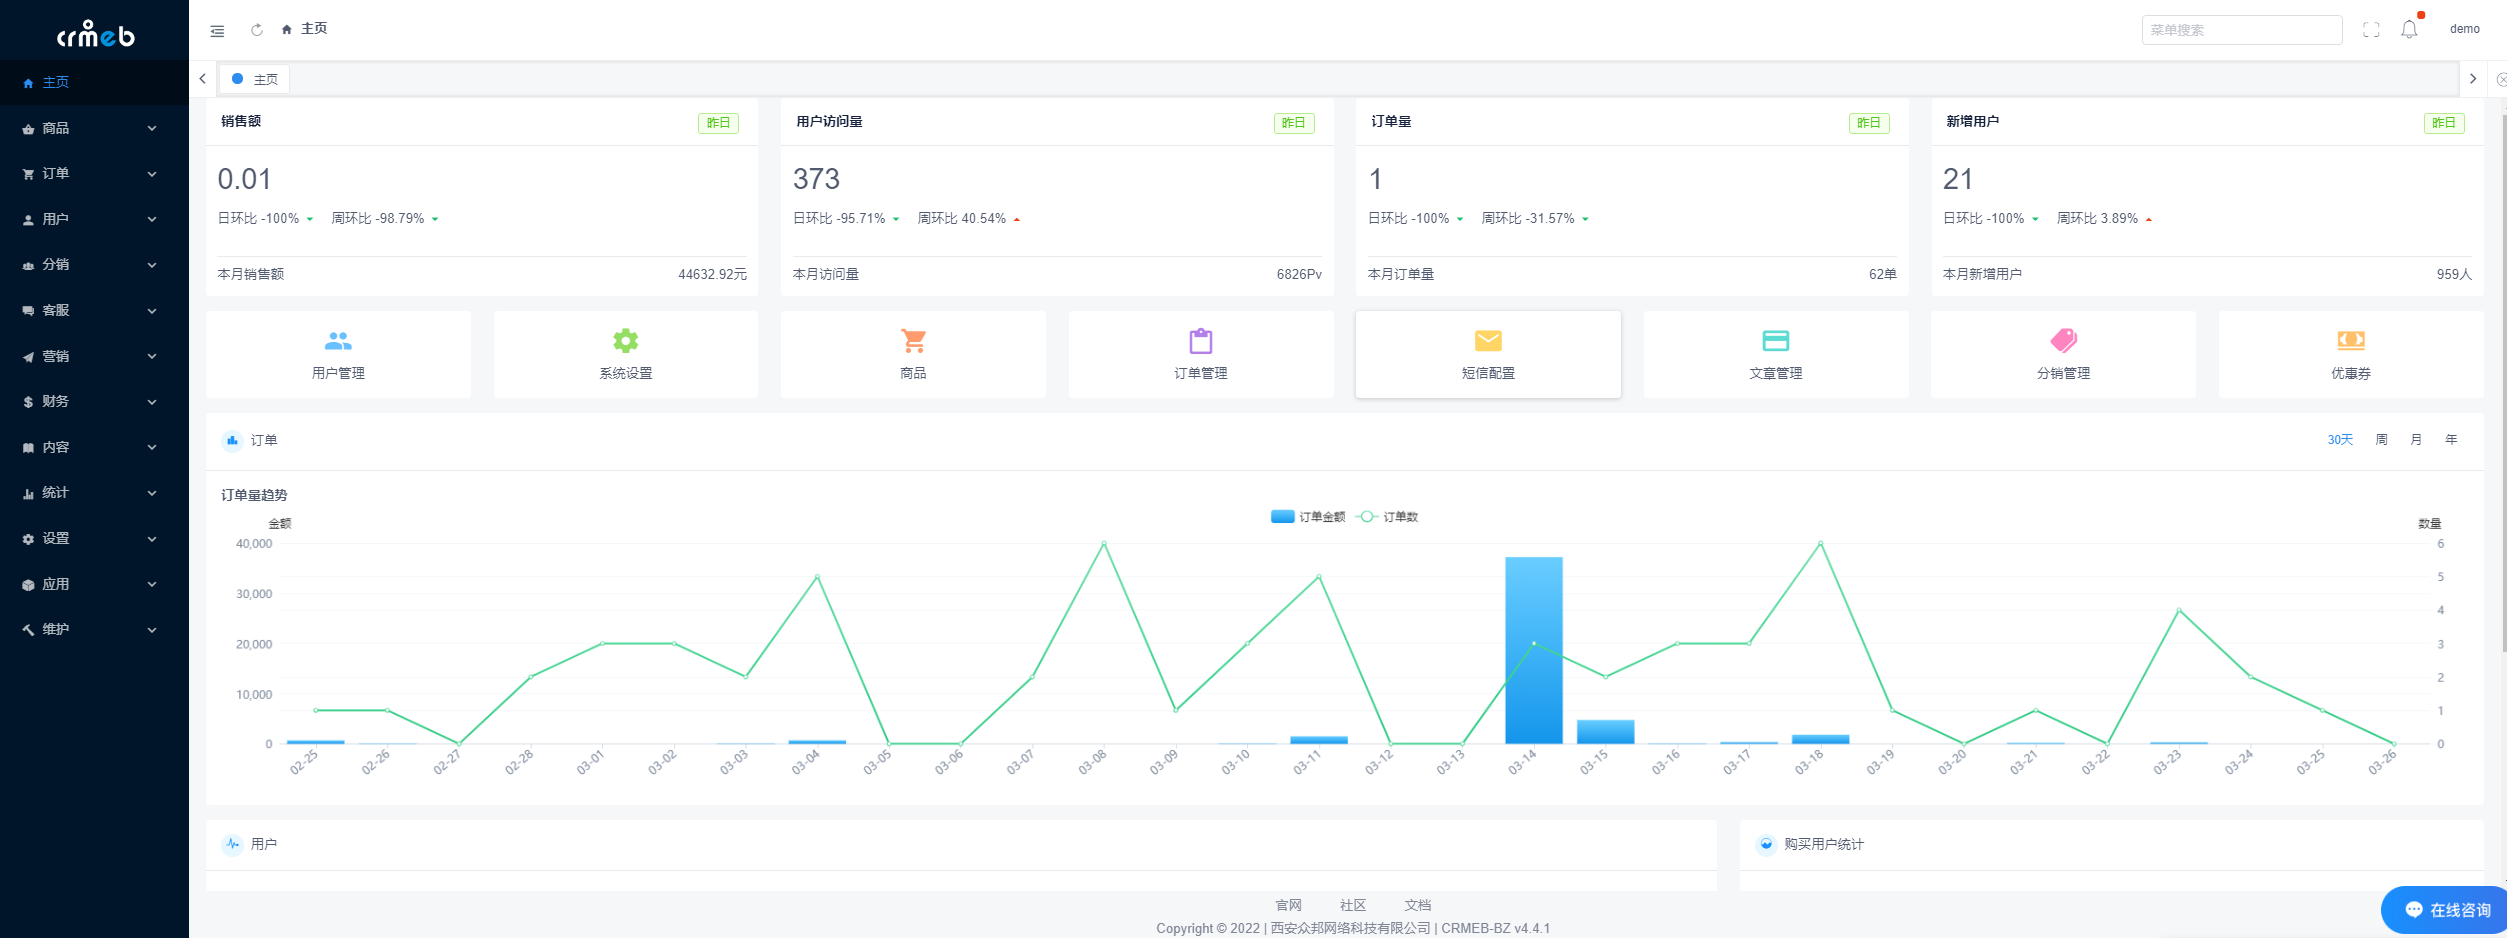Viewport: 2507px width, 938px height.
Task: Expand the 用户 sidebar menu
Action: [94, 219]
